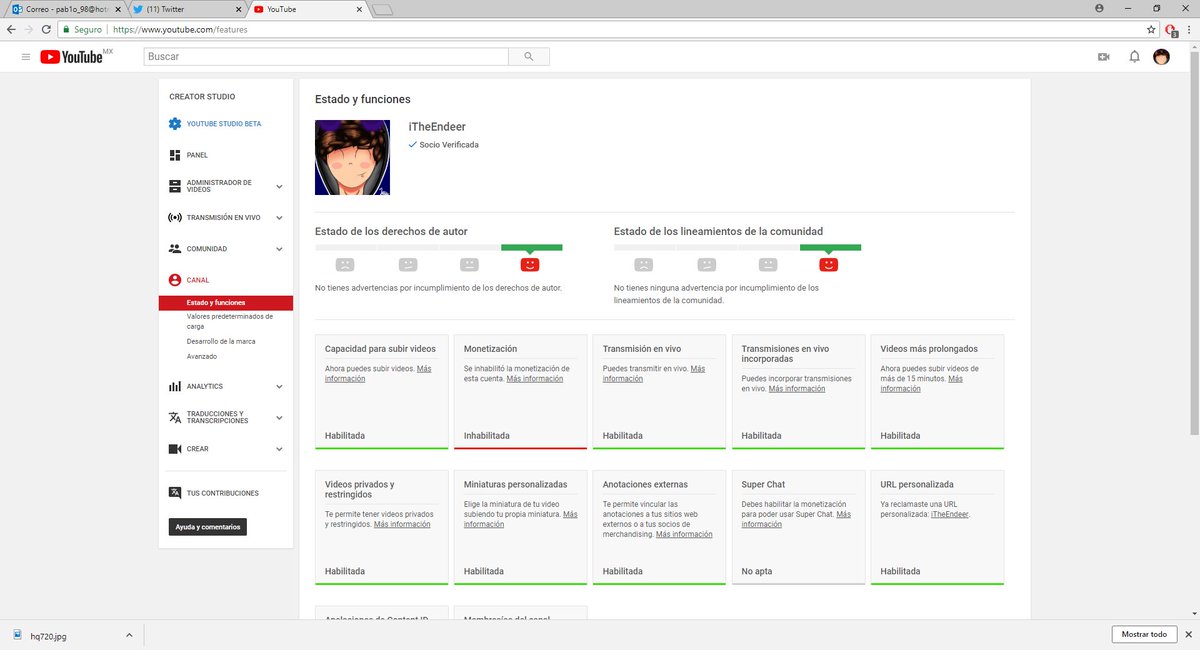The width and height of the screenshot is (1200, 650).
Task: Expand the Comunidad section
Action: [279, 248]
